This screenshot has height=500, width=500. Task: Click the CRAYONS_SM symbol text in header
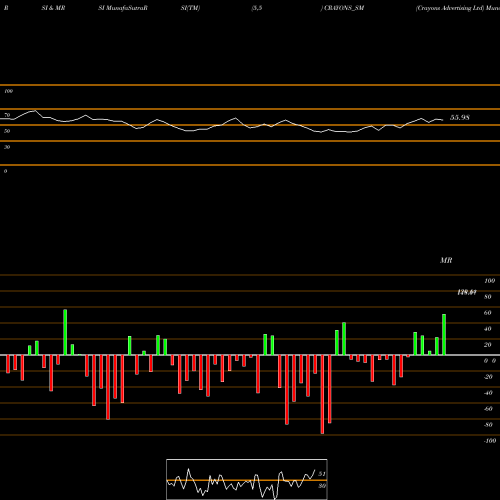pyautogui.click(x=344, y=8)
